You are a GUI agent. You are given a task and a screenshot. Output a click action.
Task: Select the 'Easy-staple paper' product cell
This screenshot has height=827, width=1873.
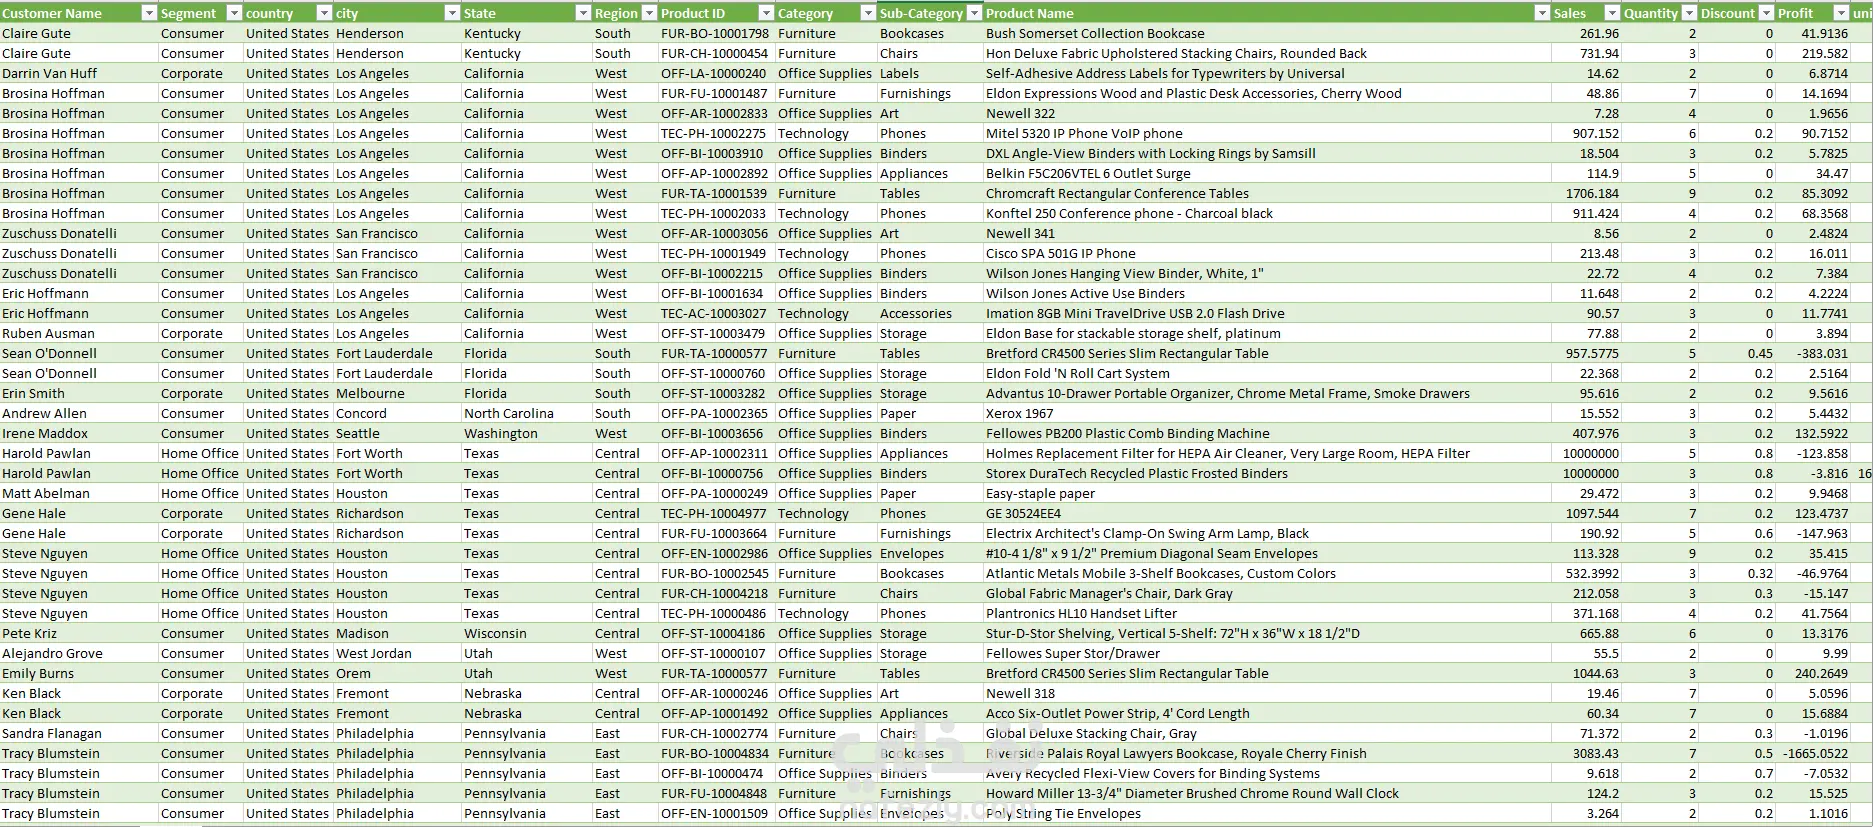pyautogui.click(x=1267, y=493)
